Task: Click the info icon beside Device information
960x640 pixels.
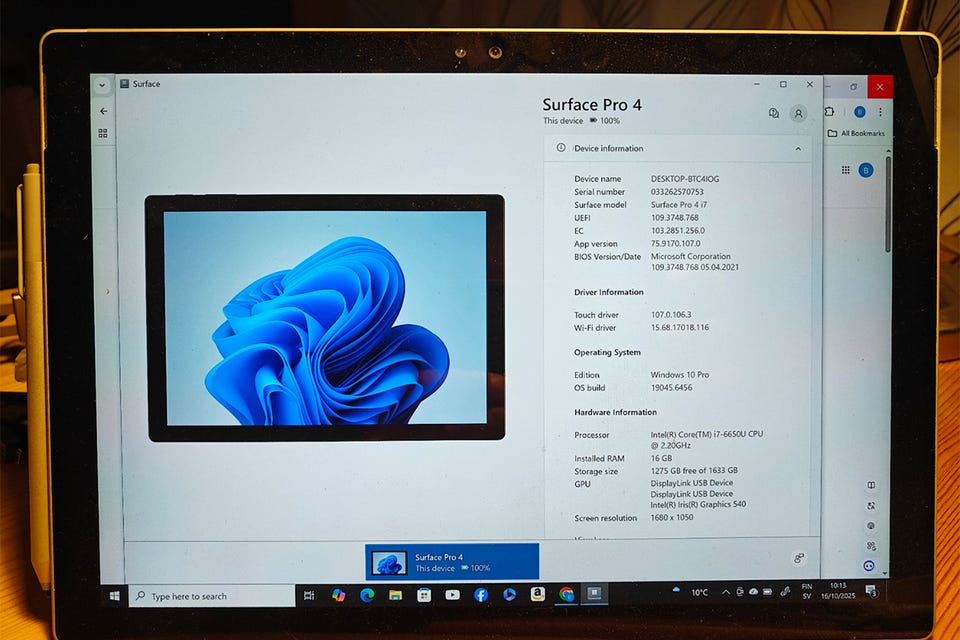Action: coord(561,148)
